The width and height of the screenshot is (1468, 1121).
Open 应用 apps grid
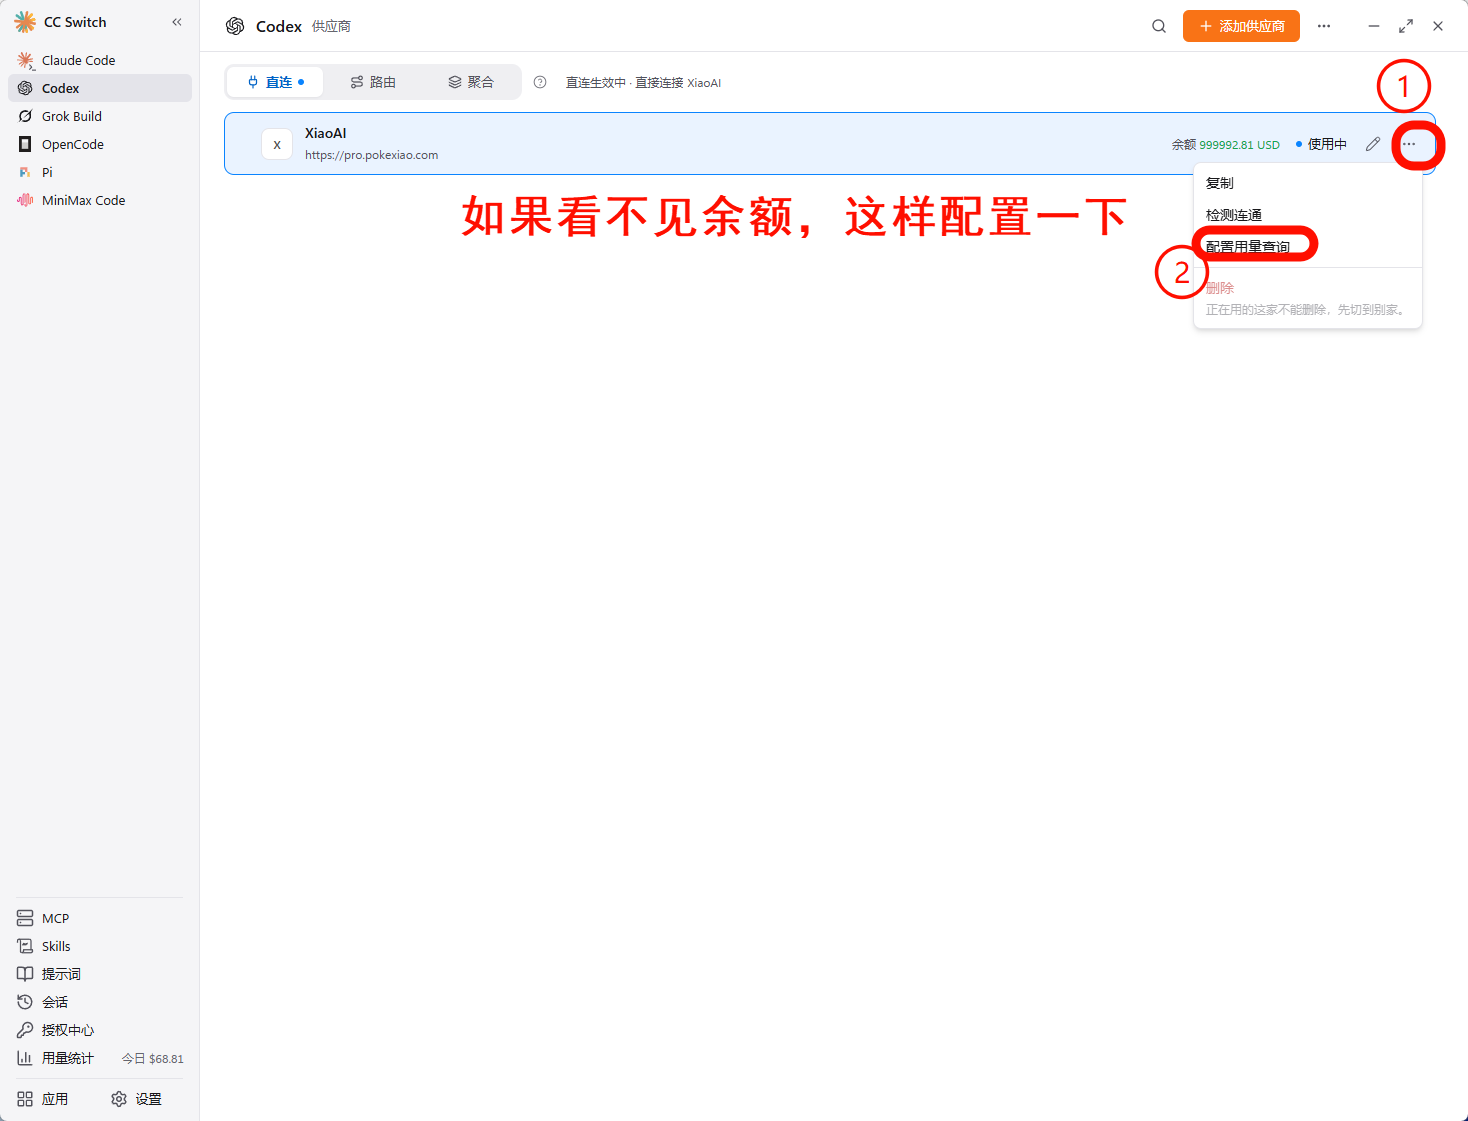click(43, 1099)
